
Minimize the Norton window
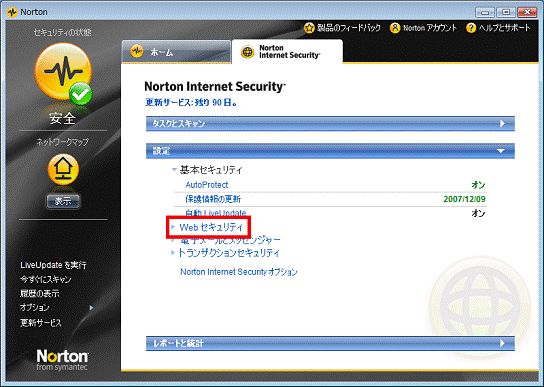(x=485, y=12)
